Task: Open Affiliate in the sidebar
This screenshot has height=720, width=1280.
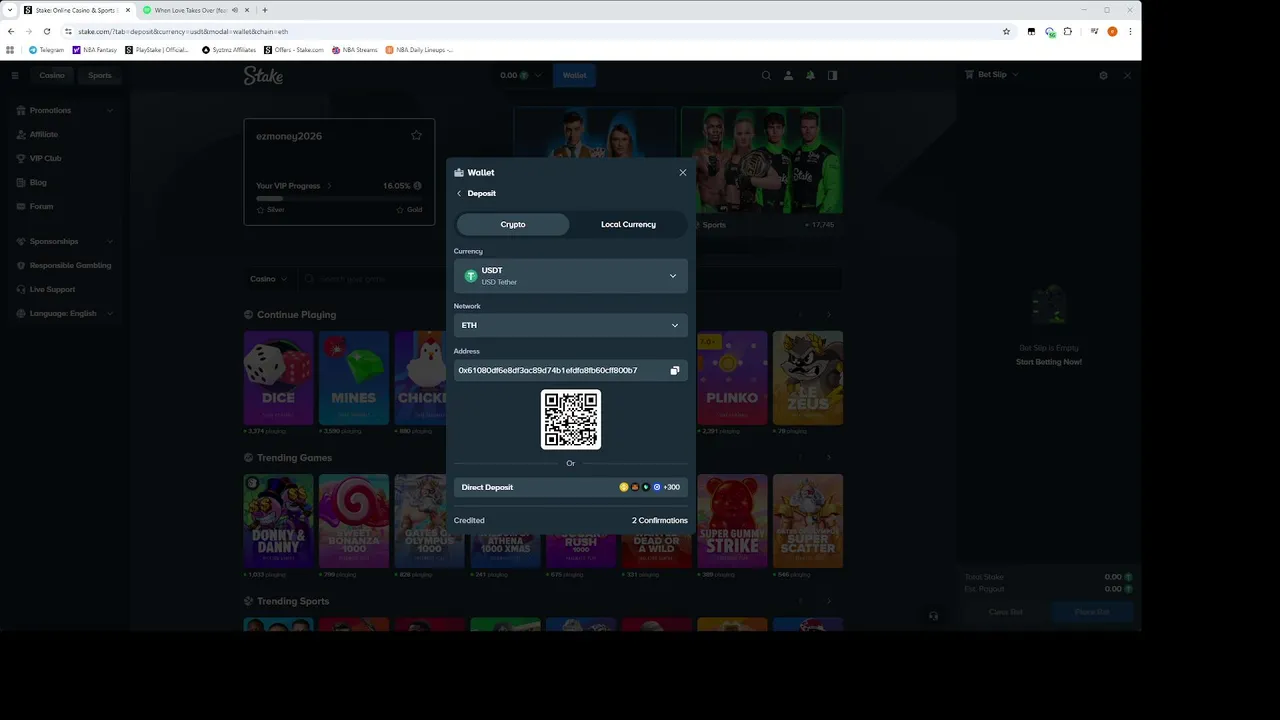Action: pos(44,134)
